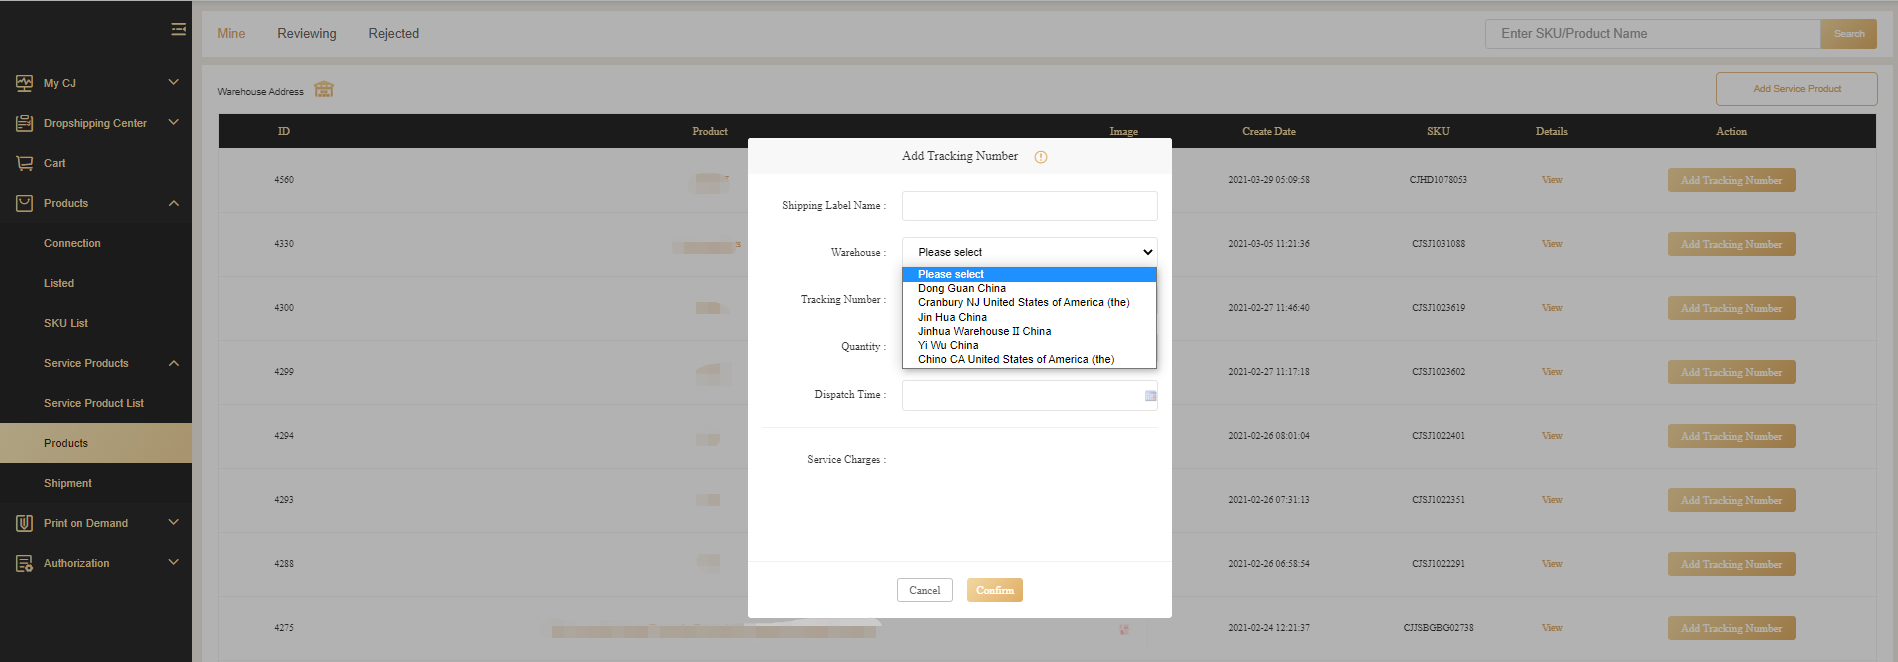Viewport: 1898px width, 662px height.
Task: Select Dong Guan China warehouse option
Action: coord(962,288)
